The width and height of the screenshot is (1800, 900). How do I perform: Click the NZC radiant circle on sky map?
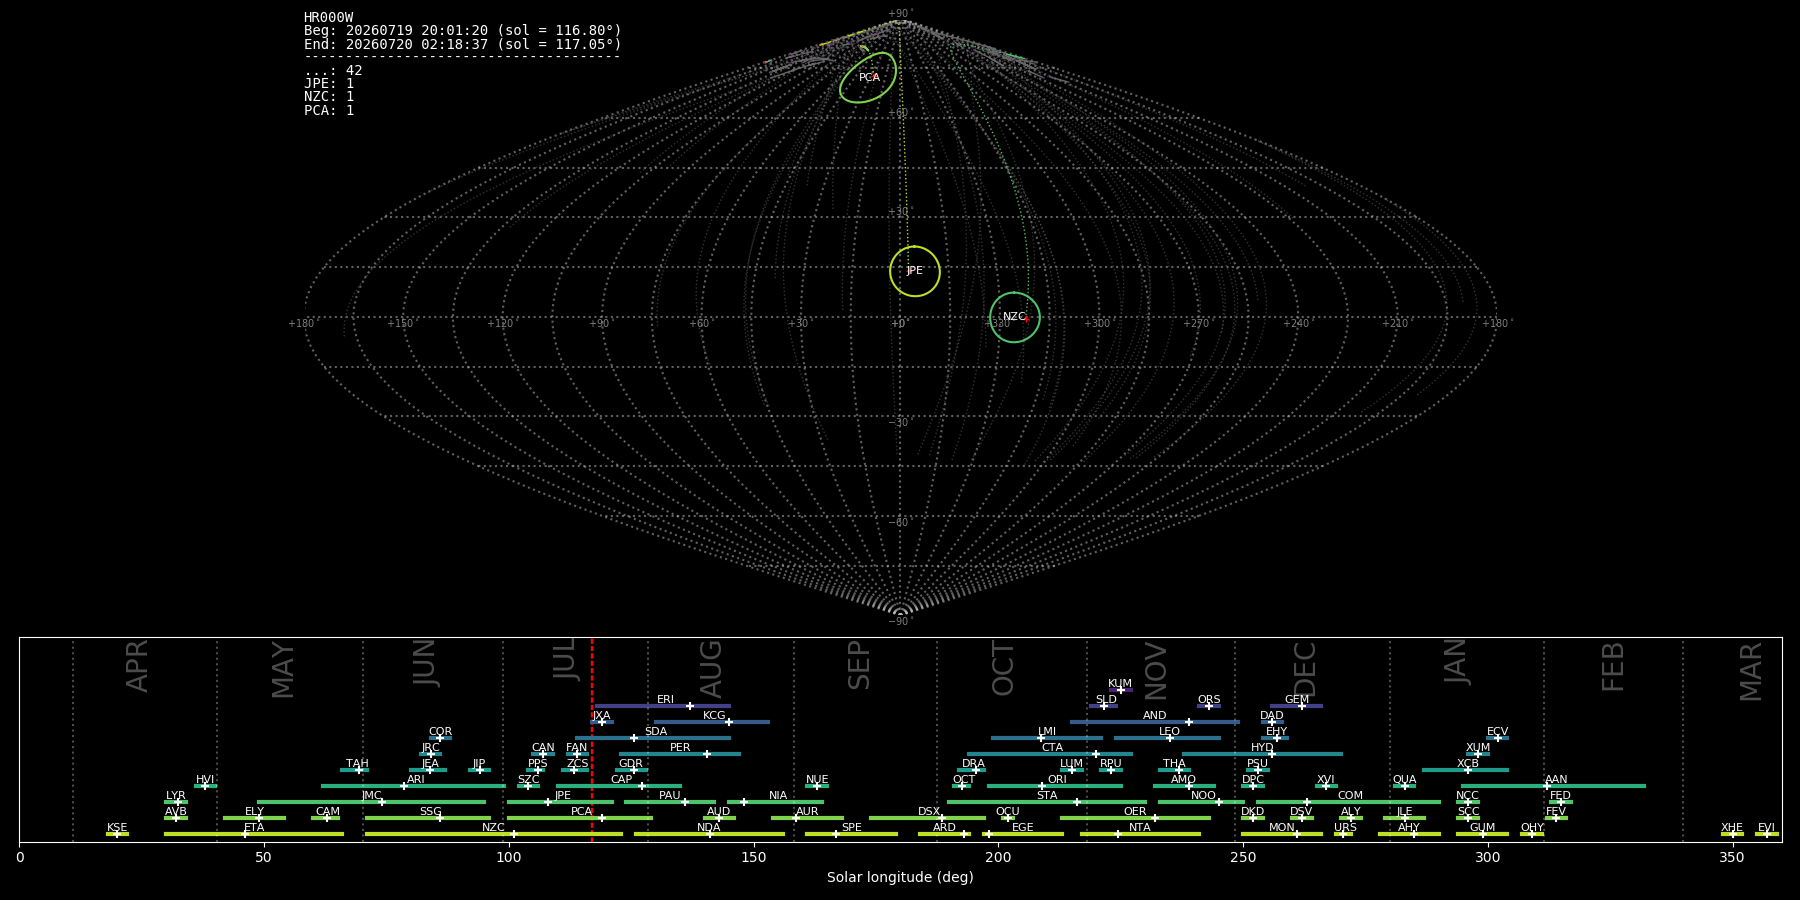[x=1015, y=317]
